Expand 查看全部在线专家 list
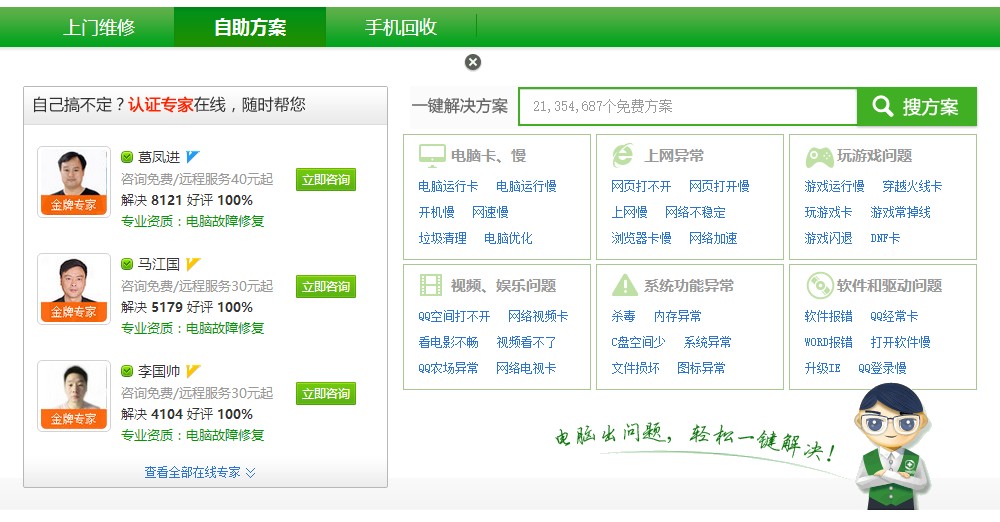Image resolution: width=1000 pixels, height=522 pixels. [200, 472]
